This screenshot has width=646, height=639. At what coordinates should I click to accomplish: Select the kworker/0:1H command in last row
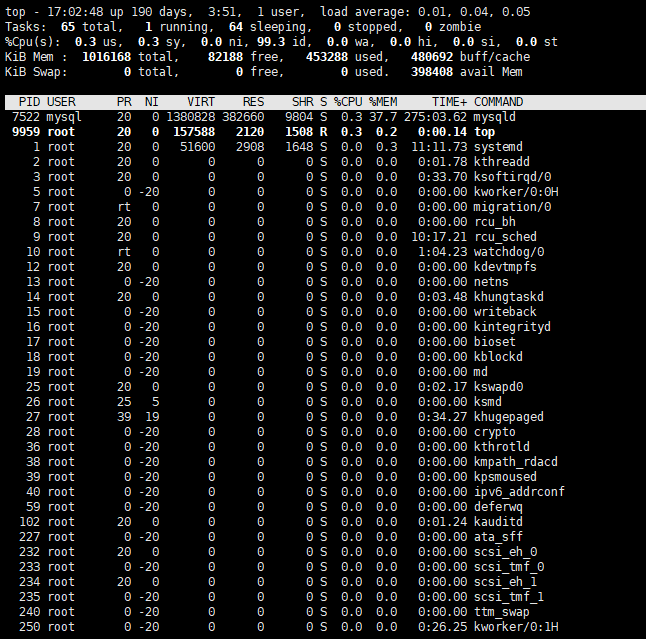pos(515,626)
